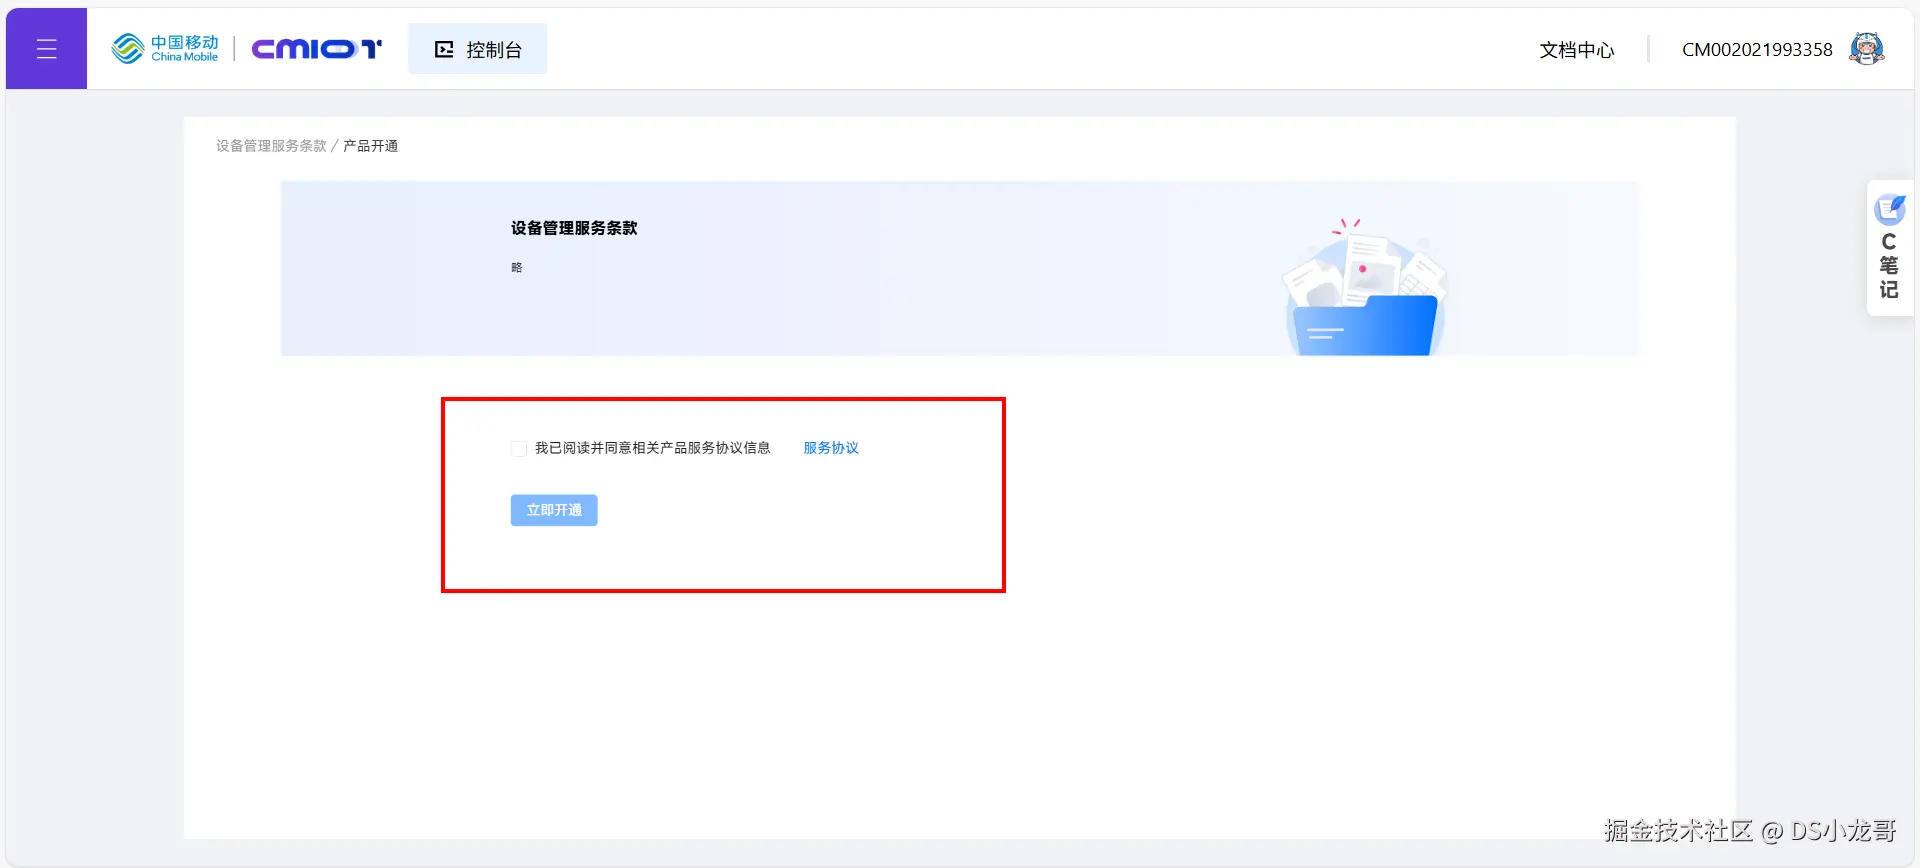
Task: Select the 设备管理服务条款 banner heading
Action: pos(574,228)
